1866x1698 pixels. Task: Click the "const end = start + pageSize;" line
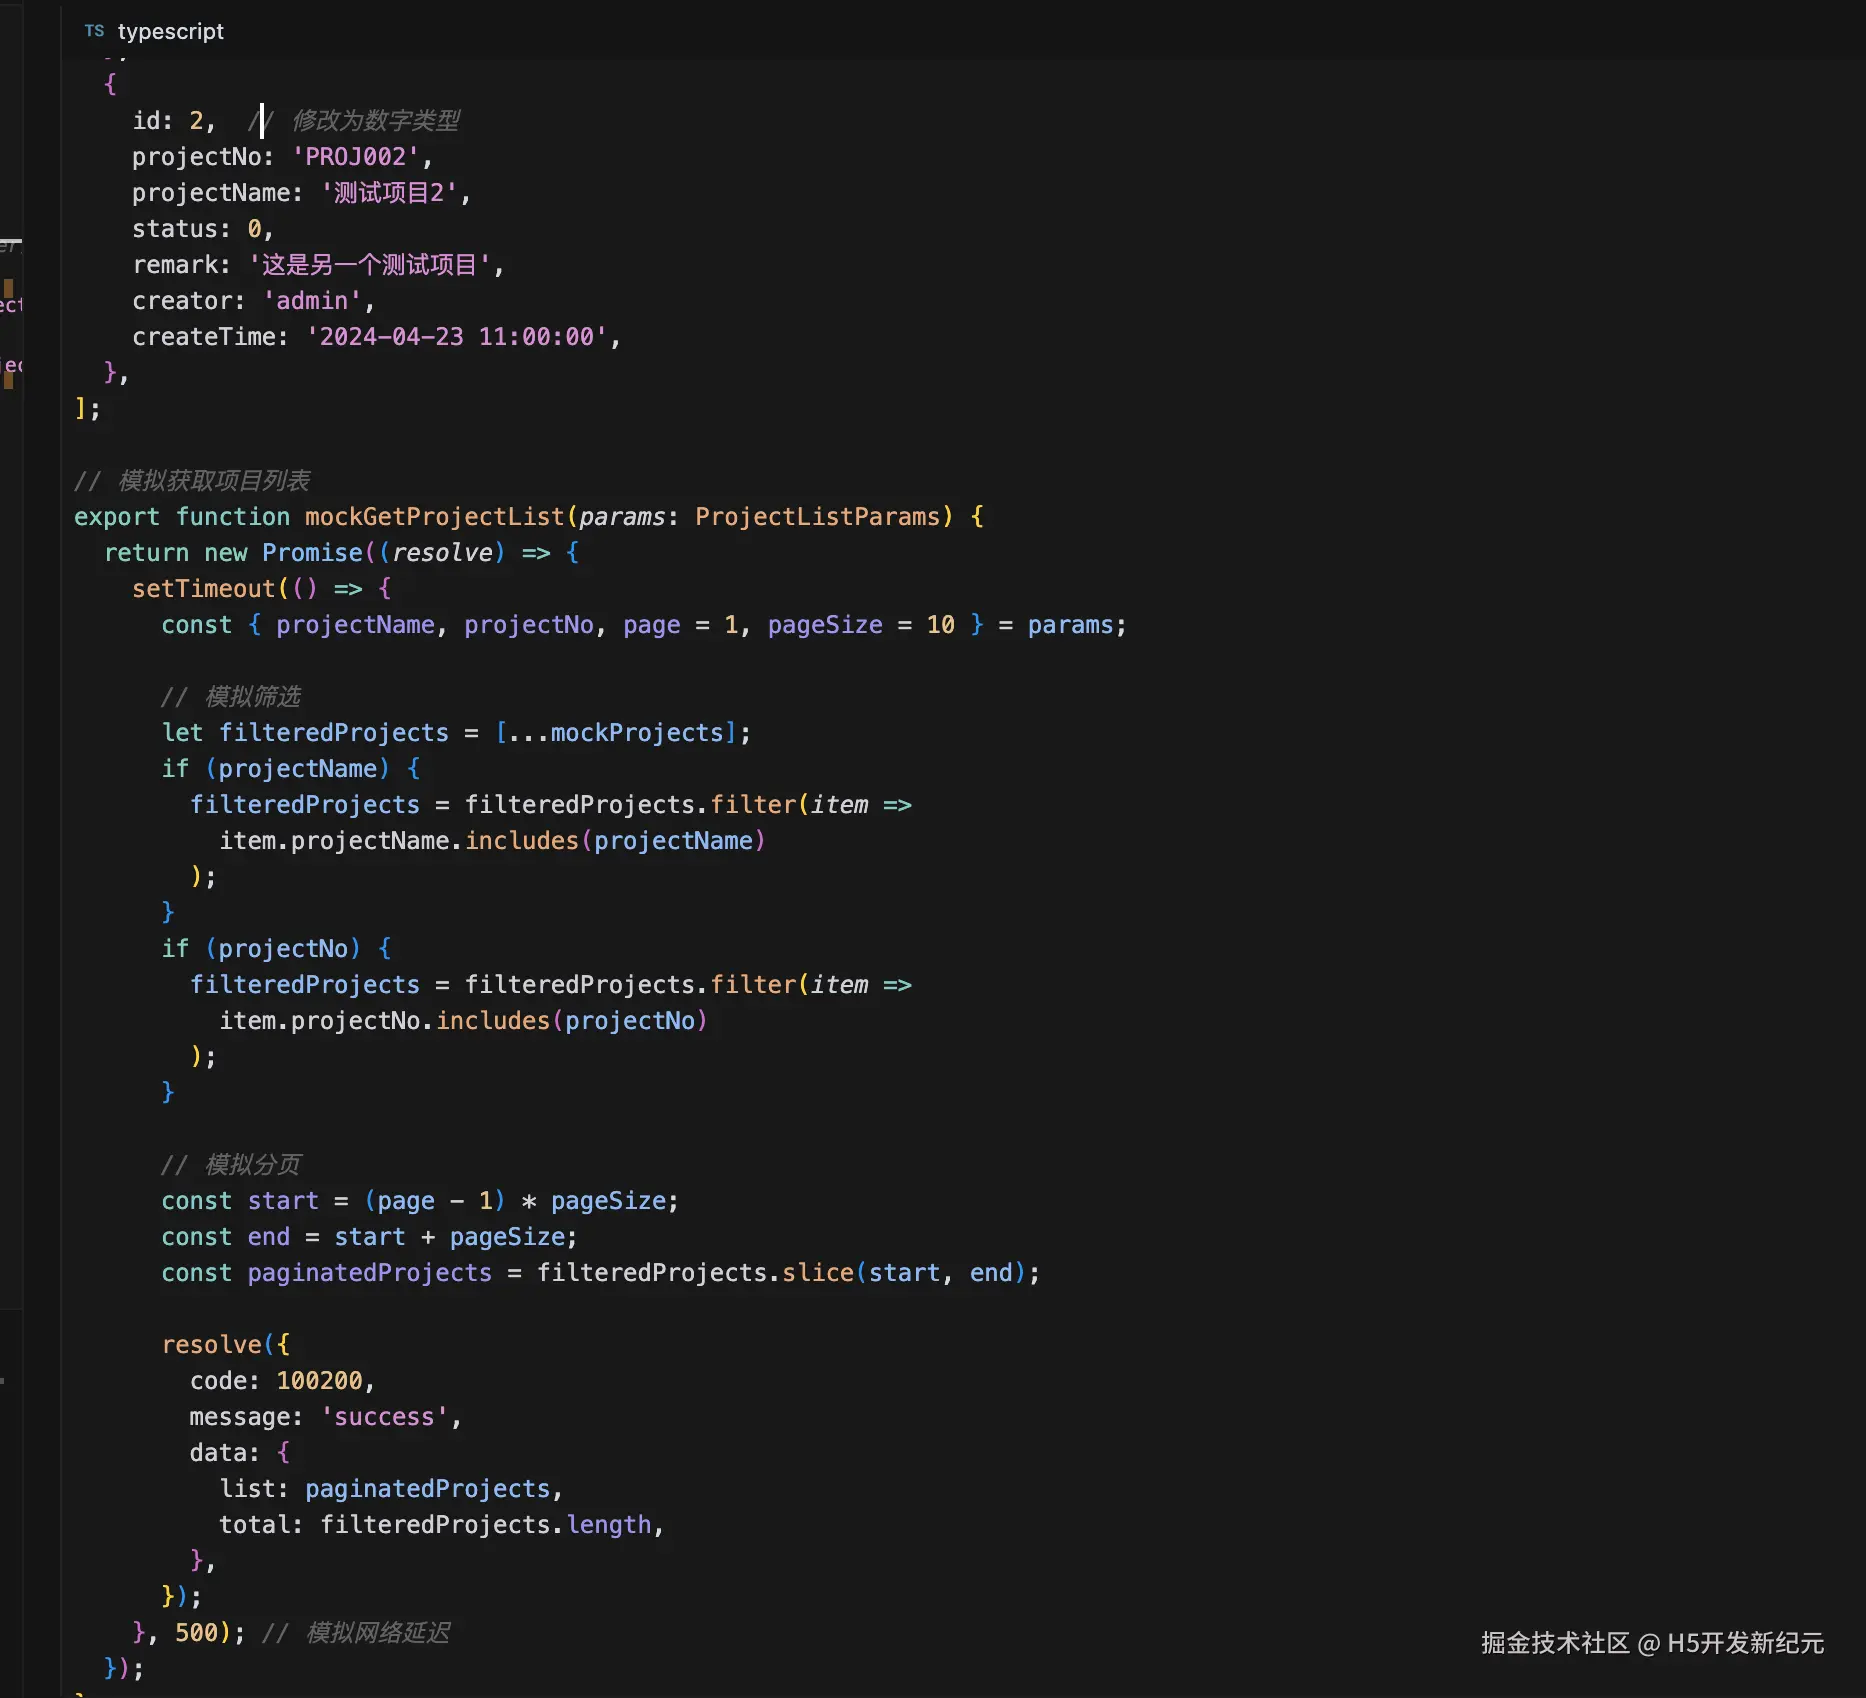pyautogui.click(x=370, y=1237)
